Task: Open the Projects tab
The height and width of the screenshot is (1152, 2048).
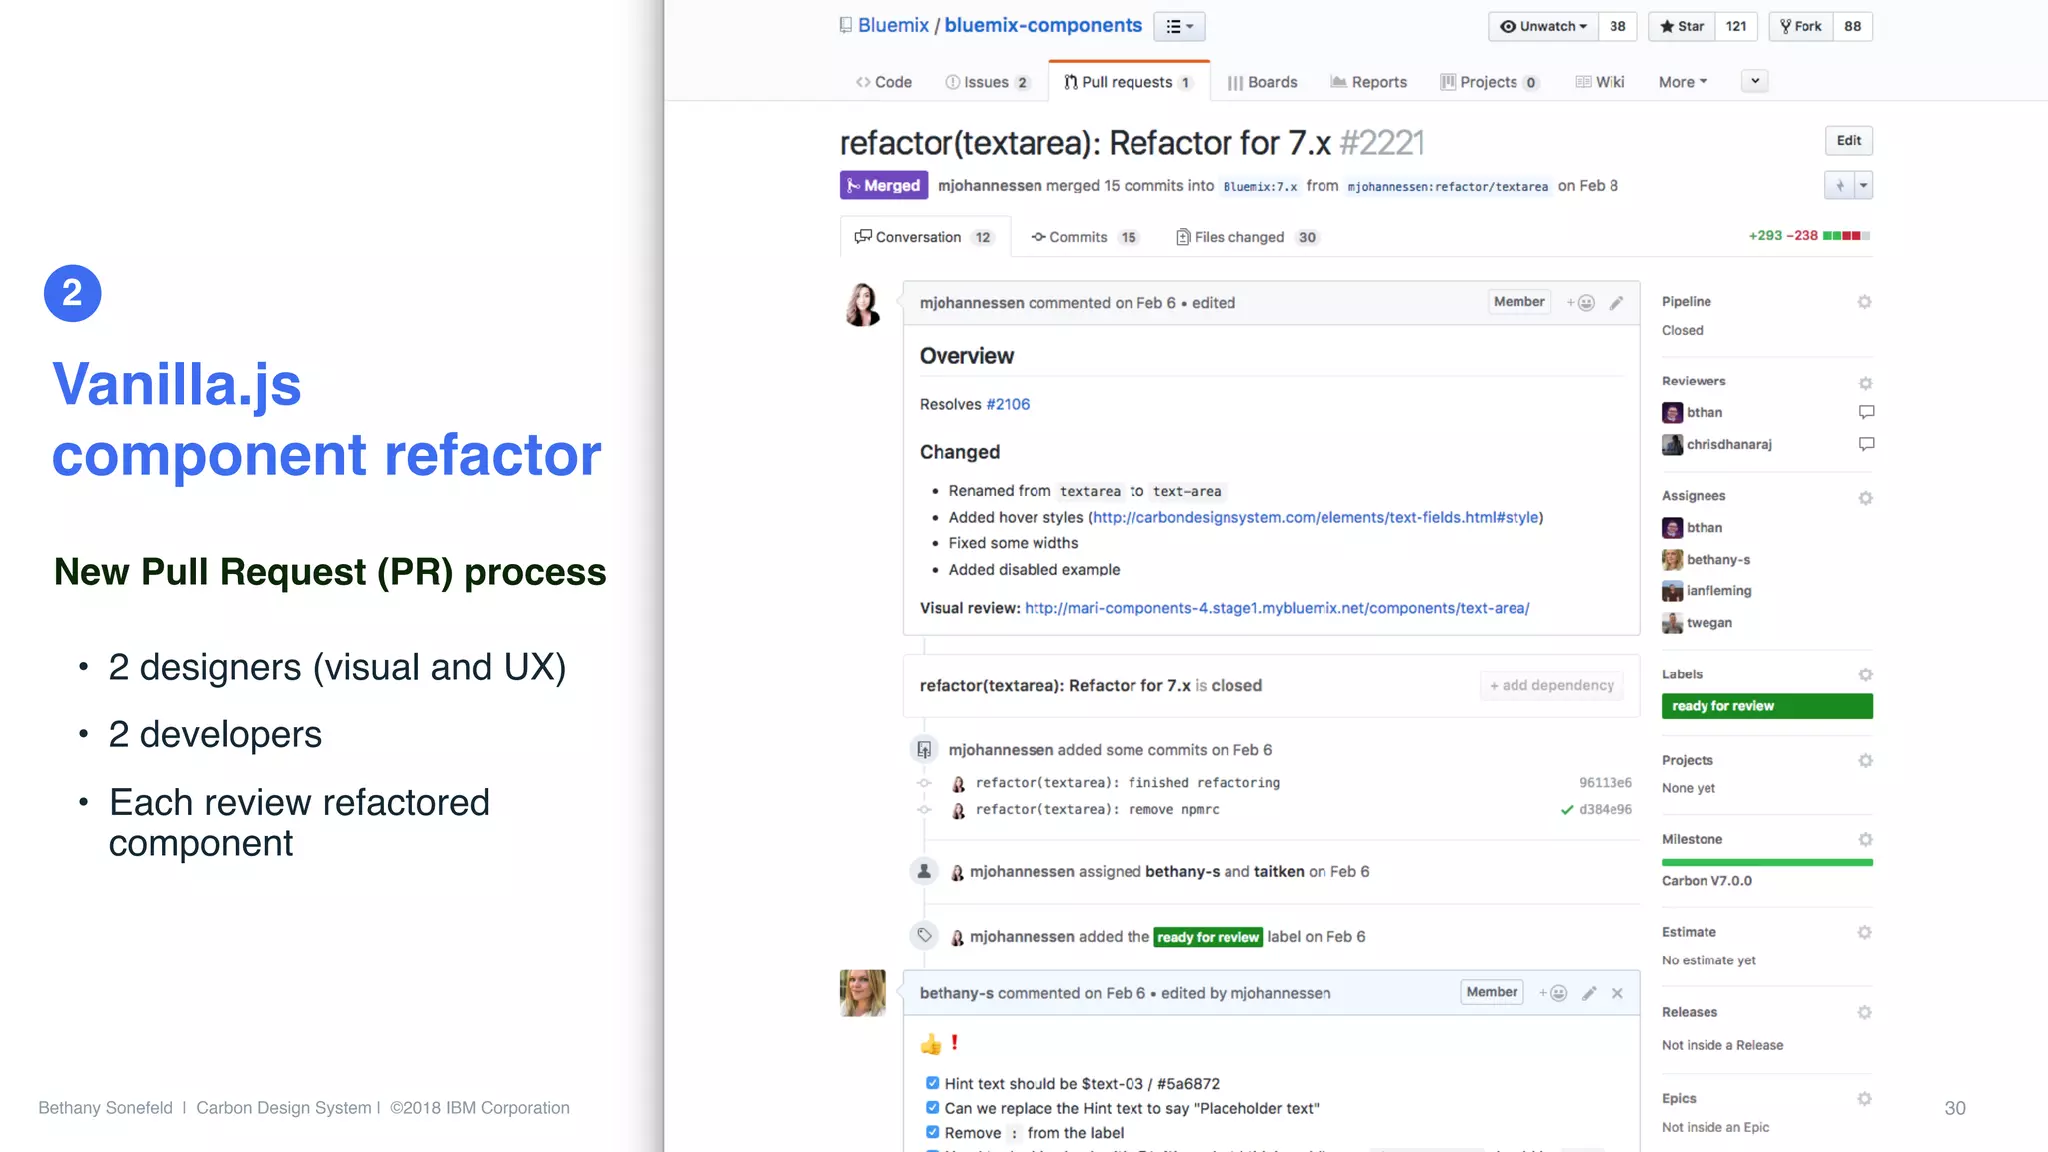Action: point(1489,82)
